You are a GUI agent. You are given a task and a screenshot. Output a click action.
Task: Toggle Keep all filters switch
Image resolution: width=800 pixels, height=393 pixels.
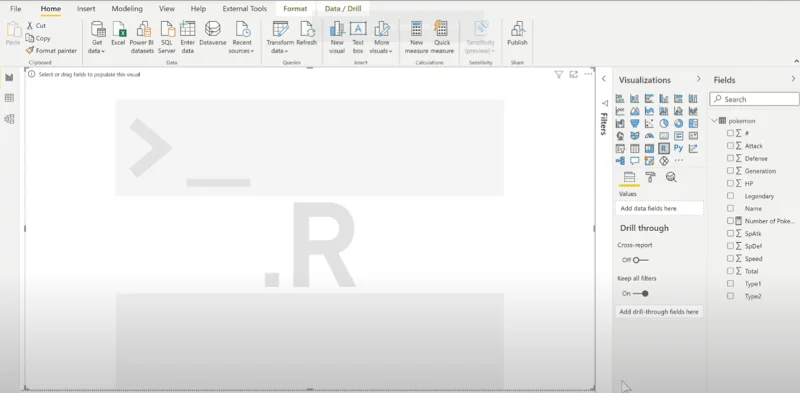point(641,293)
